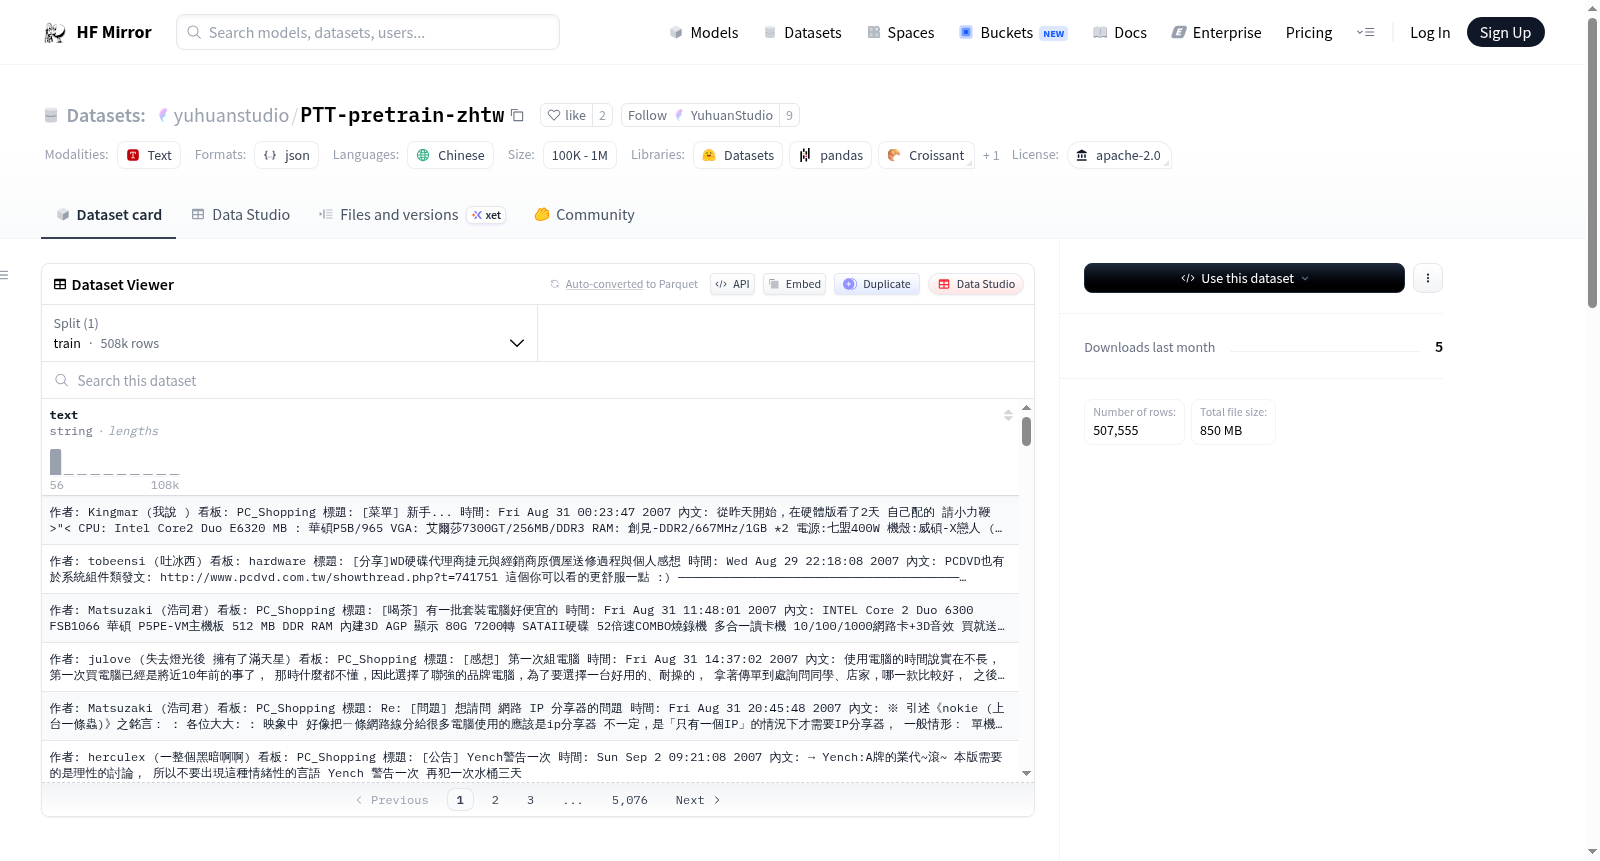Viewport: 1600px width, 861px height.
Task: Copy dataset name with the copy icon
Action: (x=517, y=115)
